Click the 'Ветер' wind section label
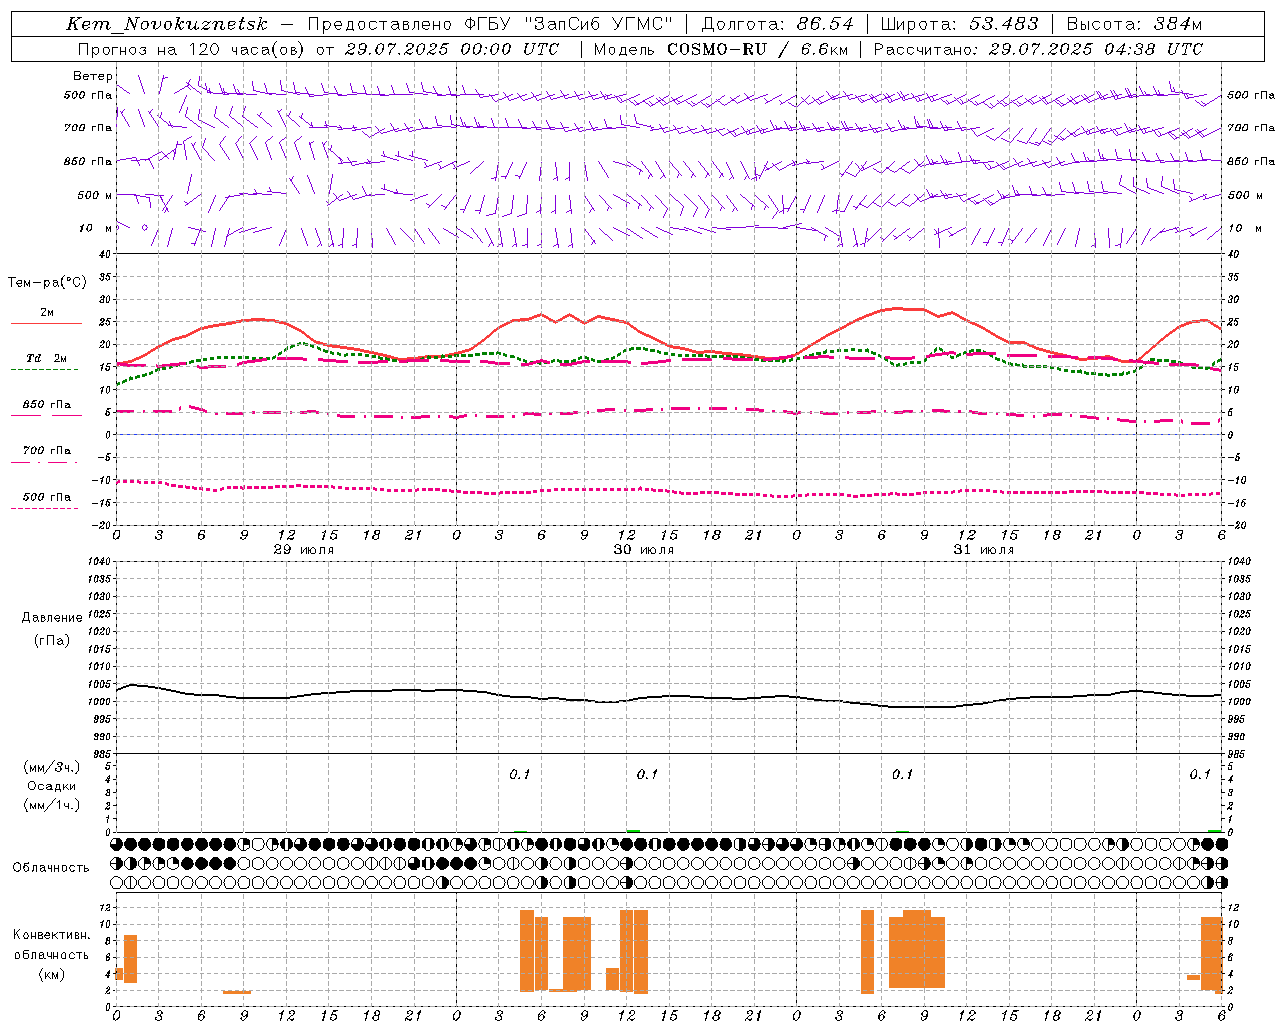 pos(93,76)
